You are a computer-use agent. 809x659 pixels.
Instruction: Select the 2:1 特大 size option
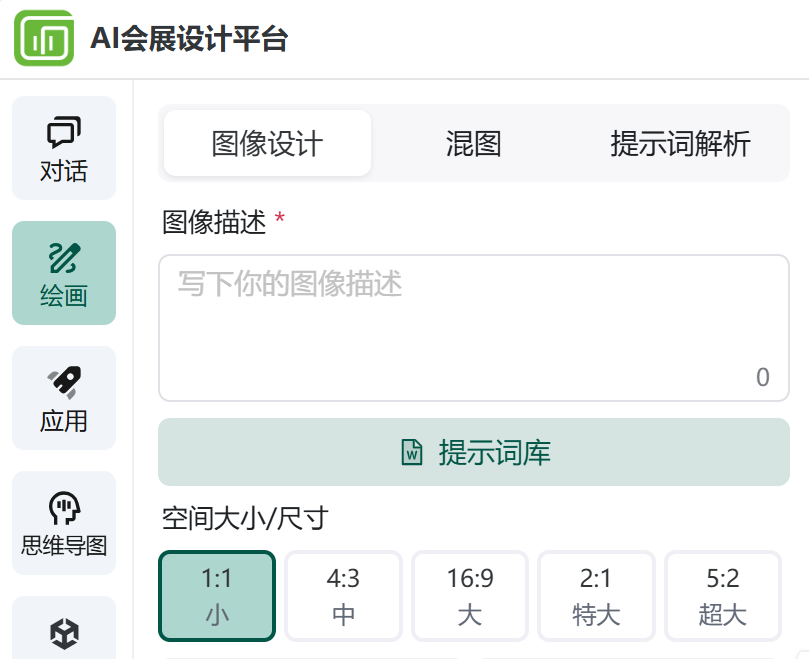tap(596, 596)
